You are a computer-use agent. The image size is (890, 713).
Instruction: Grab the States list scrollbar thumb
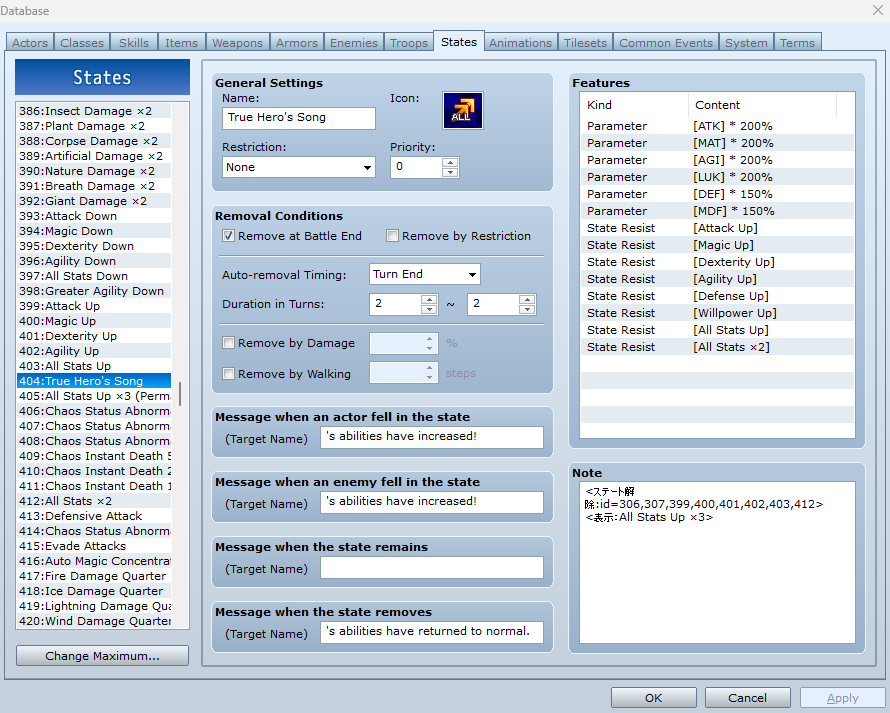click(x=180, y=394)
